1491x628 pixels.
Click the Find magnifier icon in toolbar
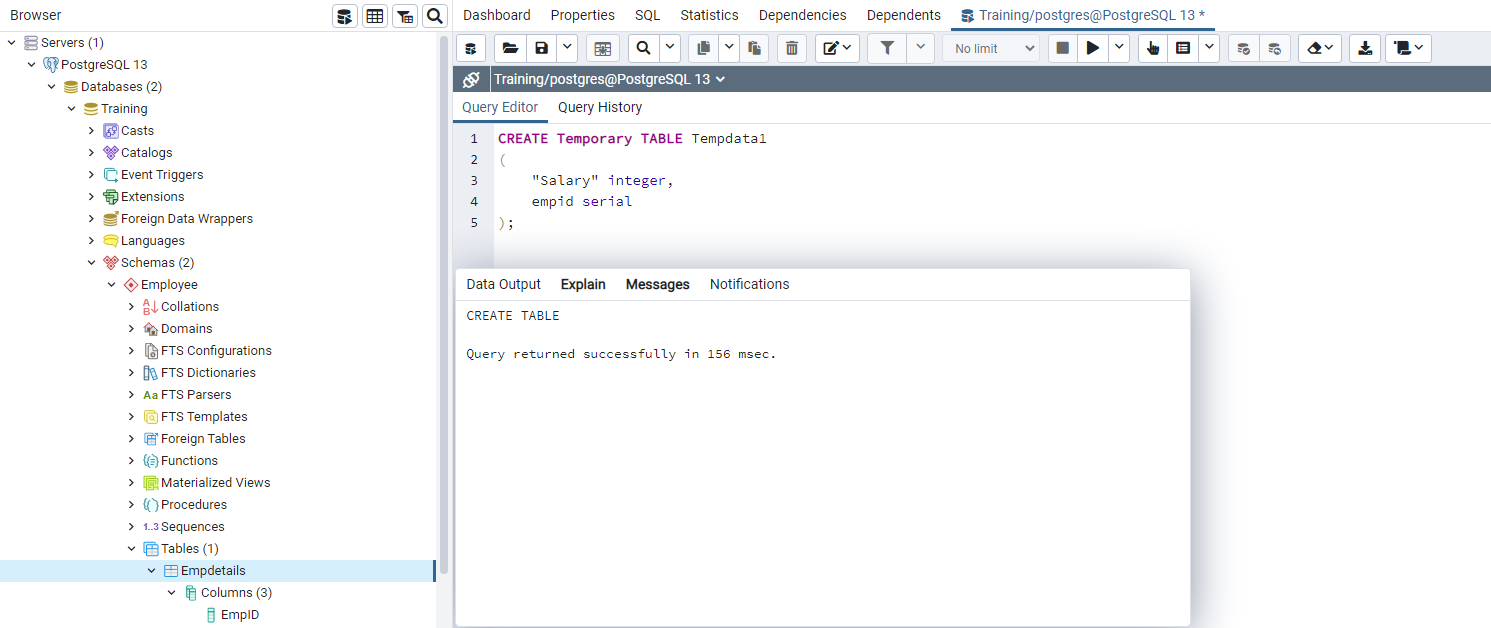644,48
